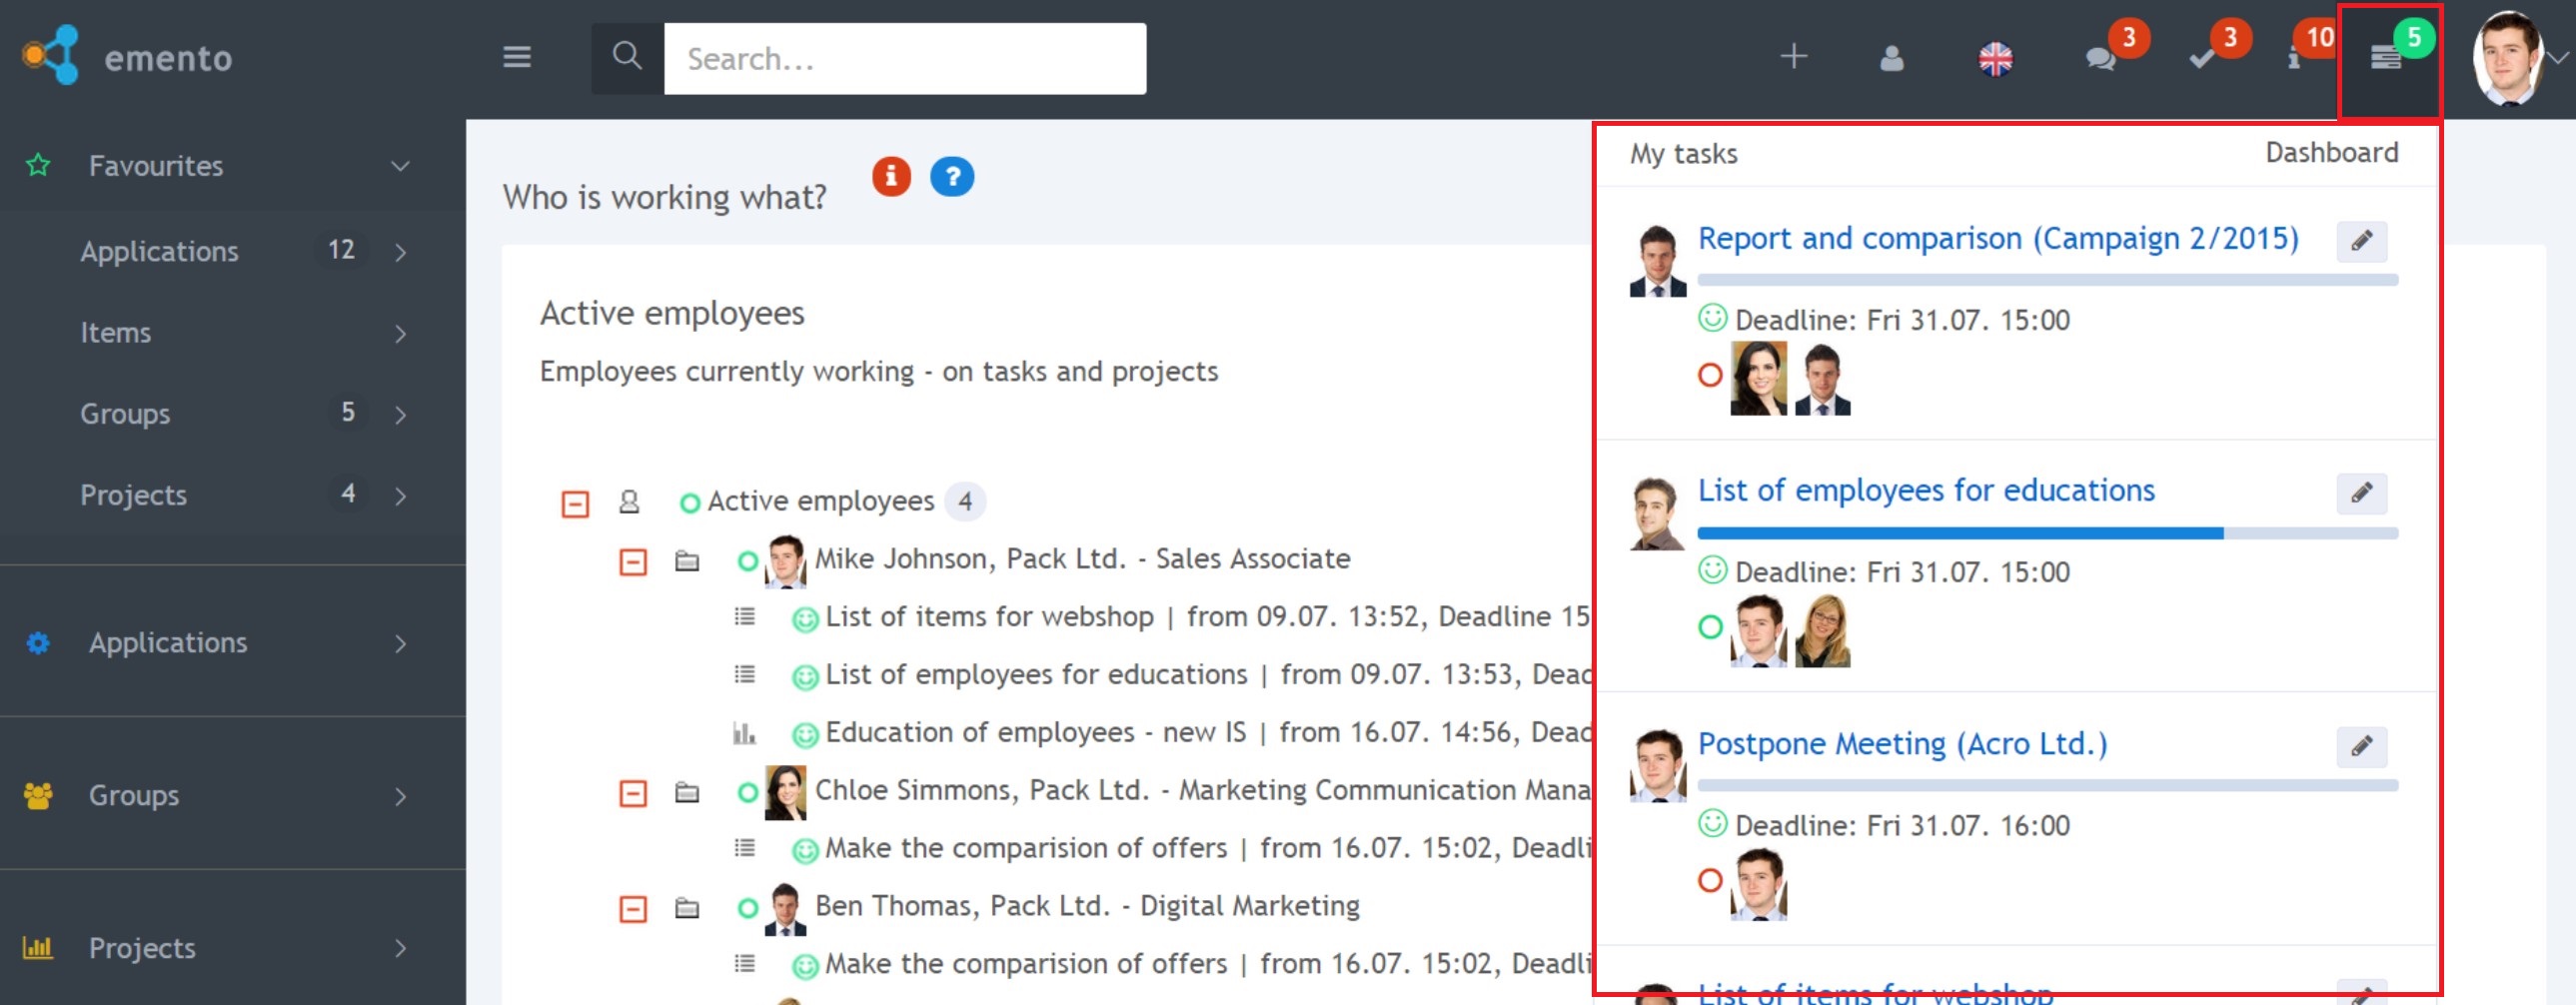Open info notifications icon with badge 10
This screenshot has width=2576, height=1005.
(2294, 59)
